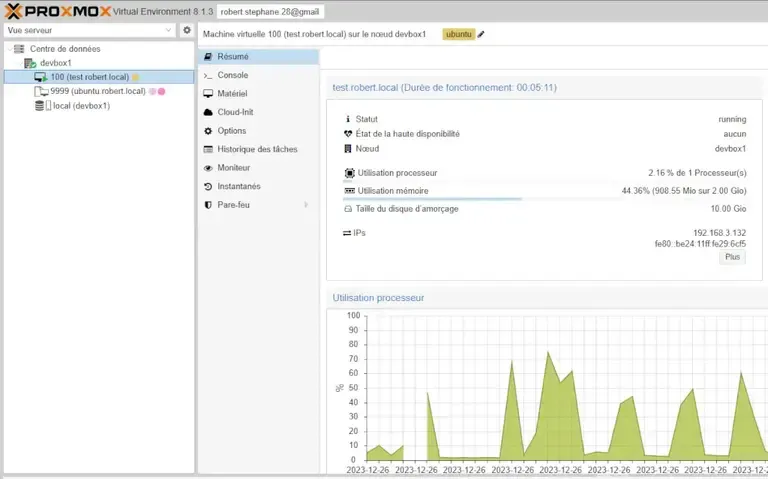Open the server view settings gear
Screen dimensions: 768x479
186,30
